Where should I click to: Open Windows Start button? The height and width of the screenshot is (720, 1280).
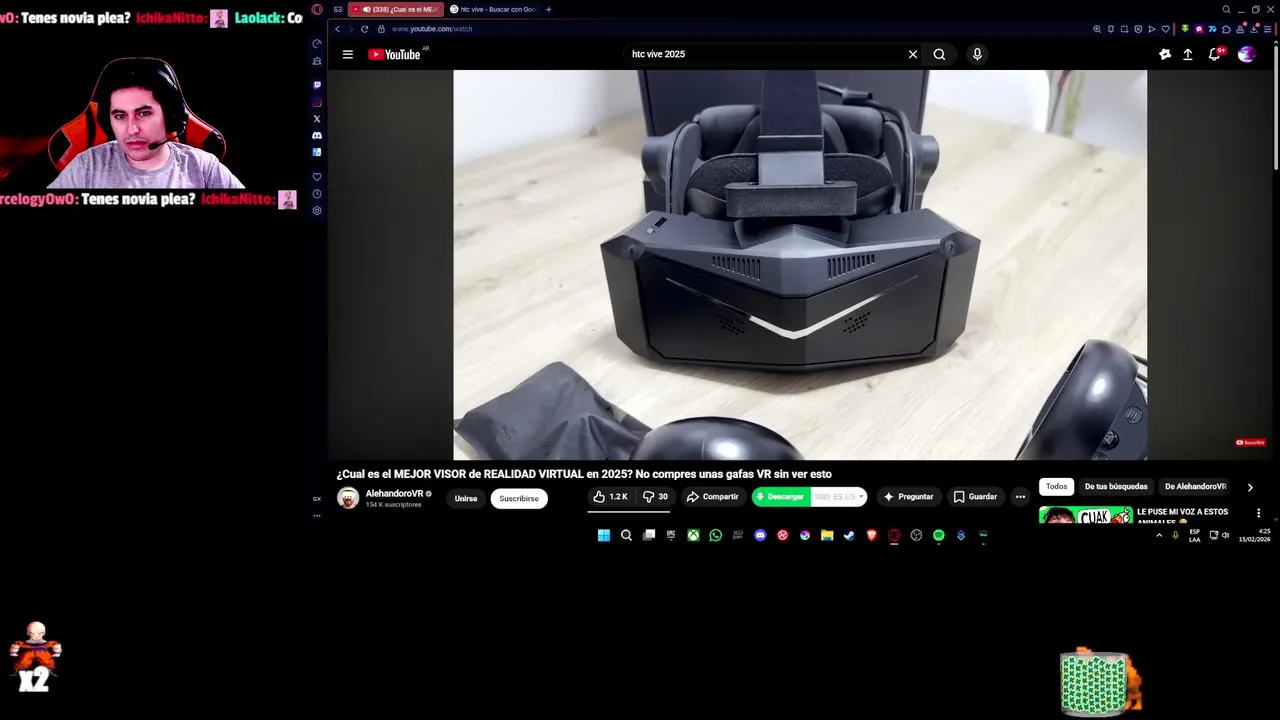[x=604, y=536]
